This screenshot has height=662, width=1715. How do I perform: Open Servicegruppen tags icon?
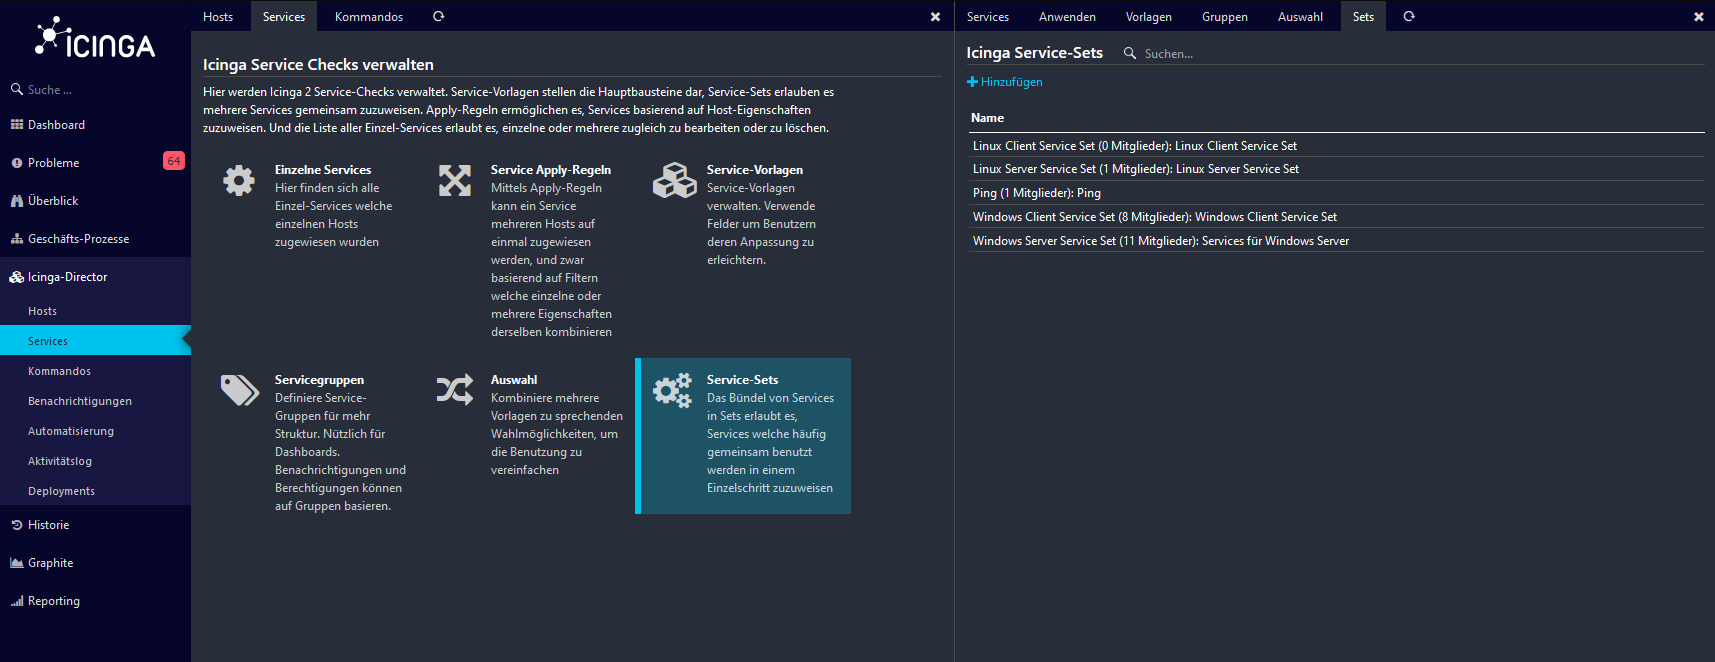coord(240,390)
